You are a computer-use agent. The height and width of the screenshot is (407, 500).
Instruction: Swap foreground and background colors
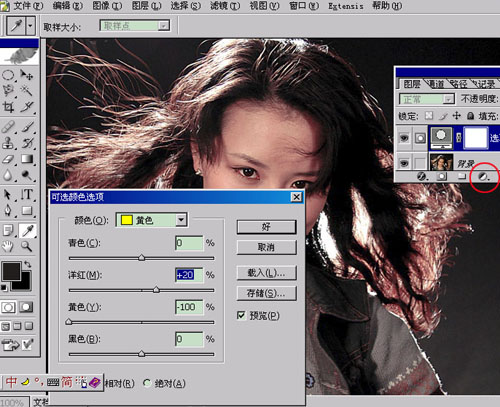(28, 264)
